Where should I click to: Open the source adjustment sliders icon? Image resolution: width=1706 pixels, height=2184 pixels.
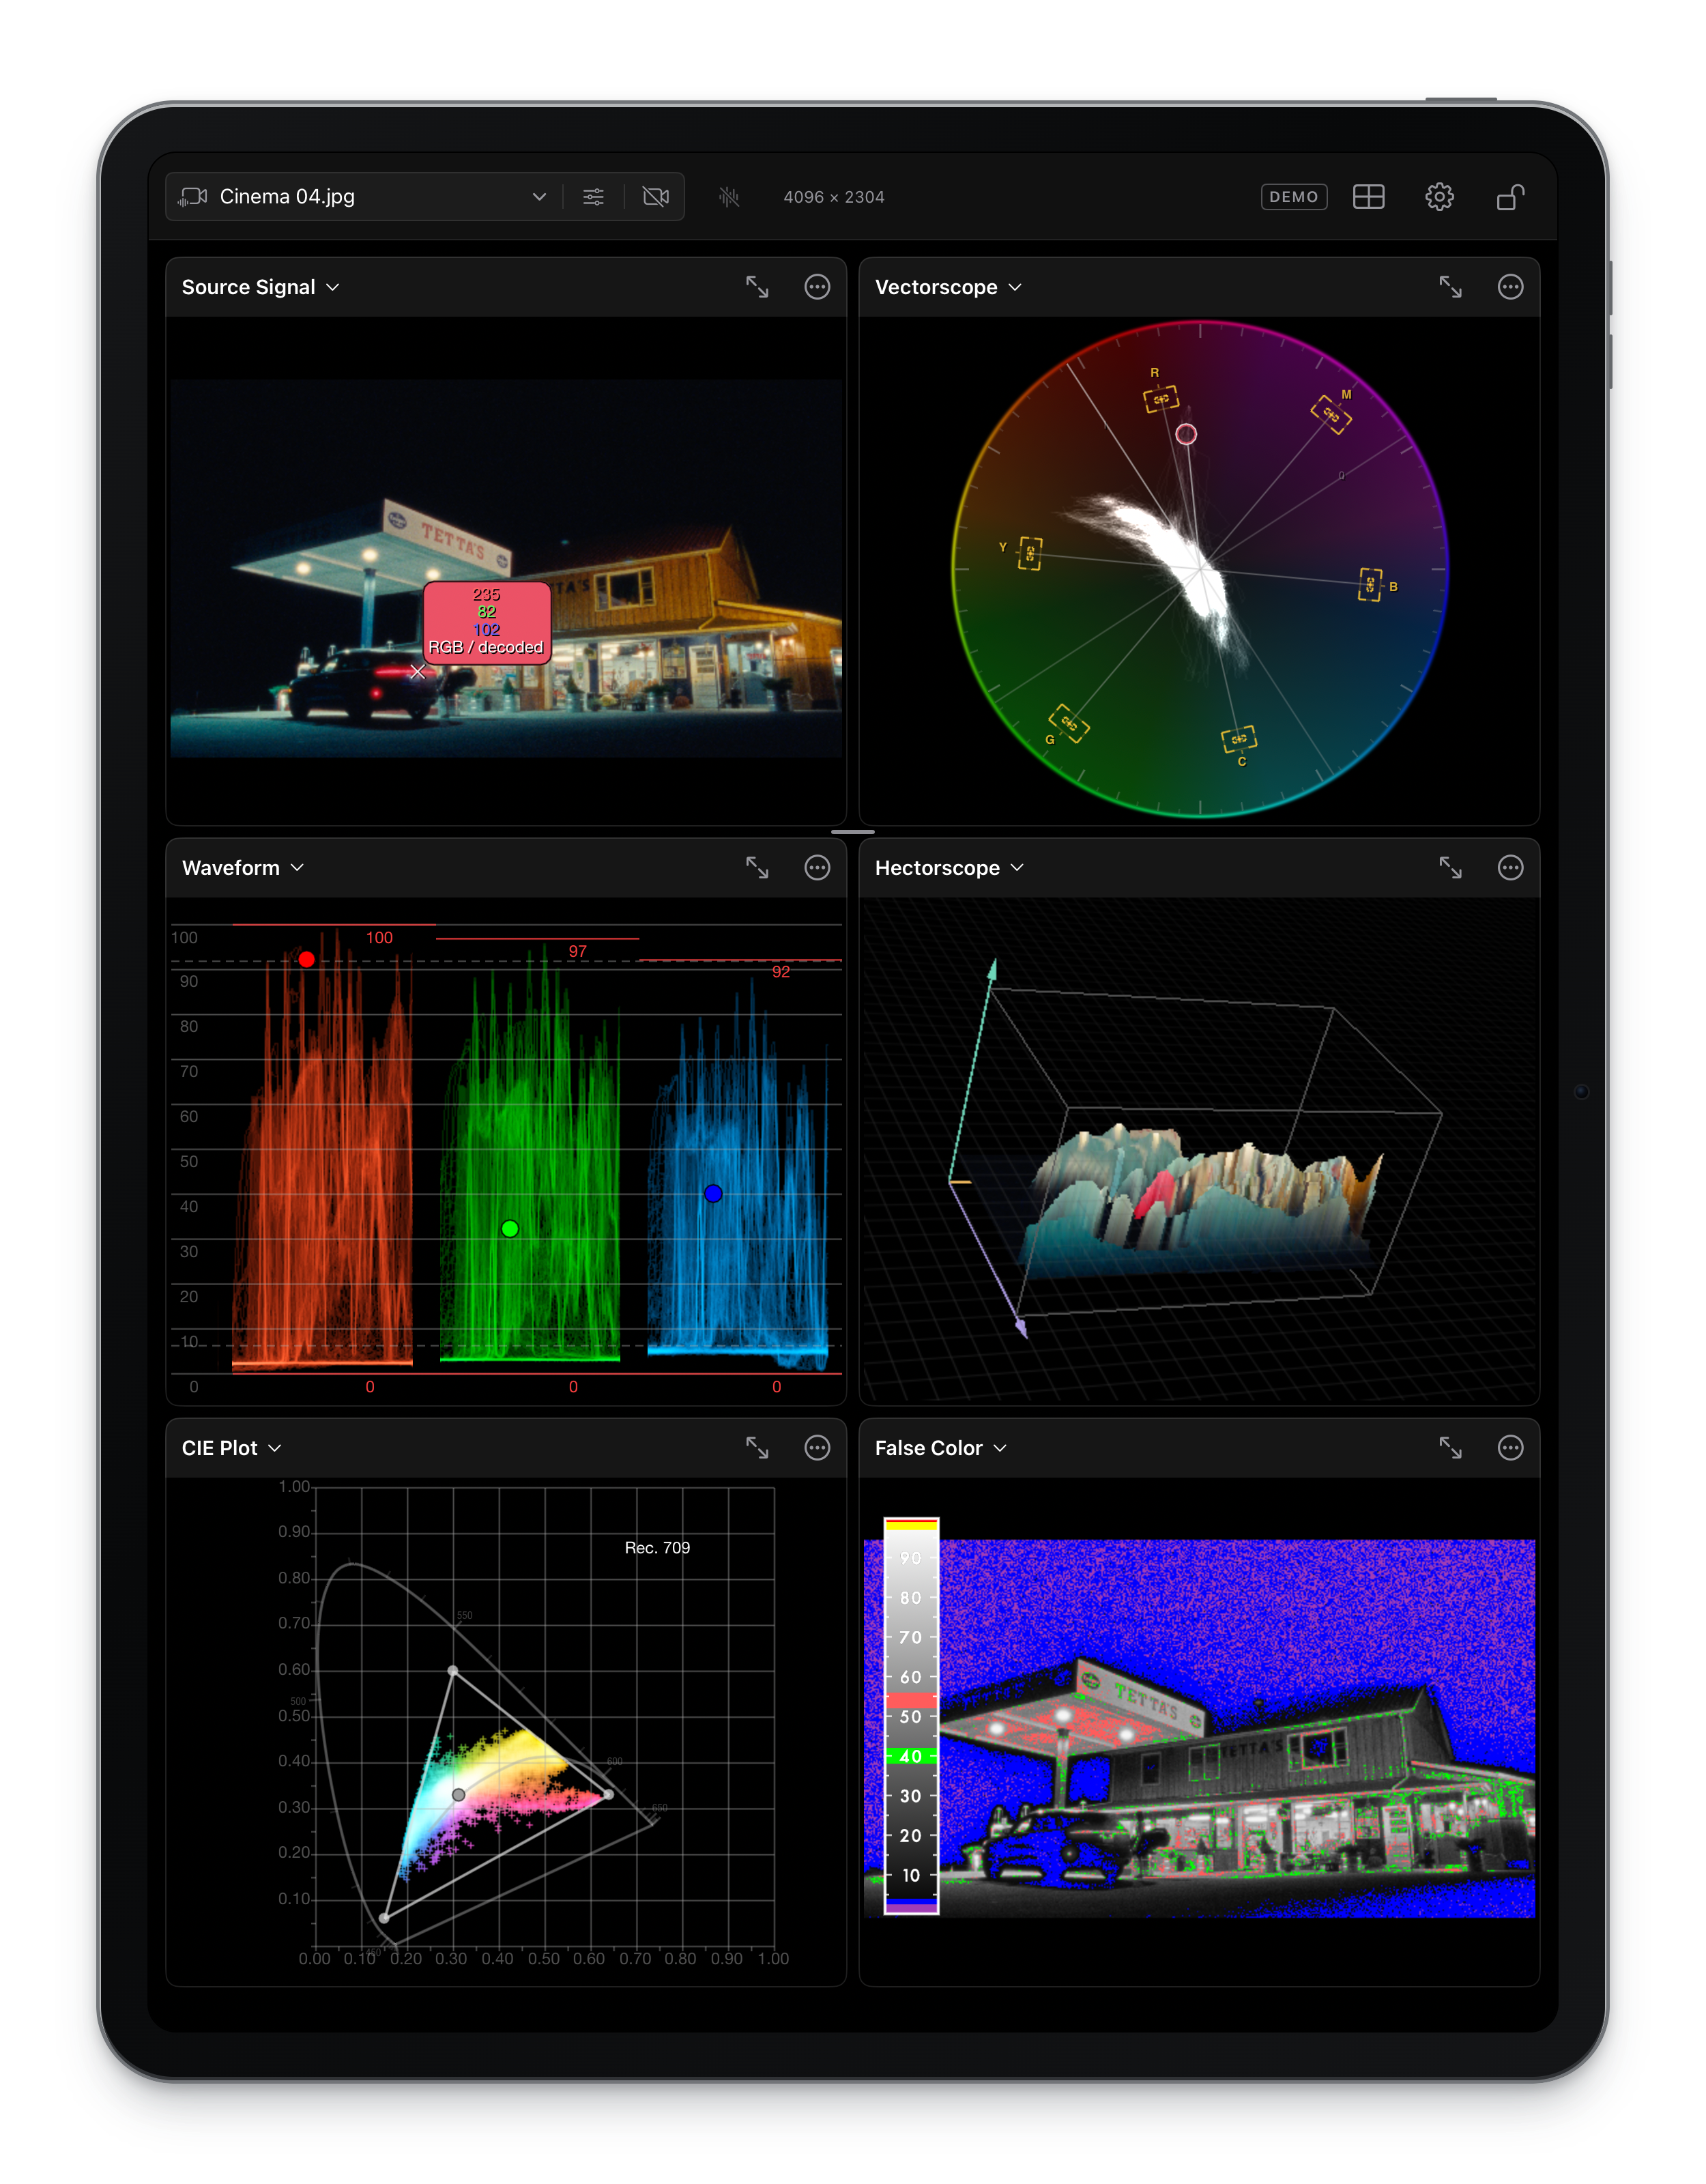click(x=593, y=197)
